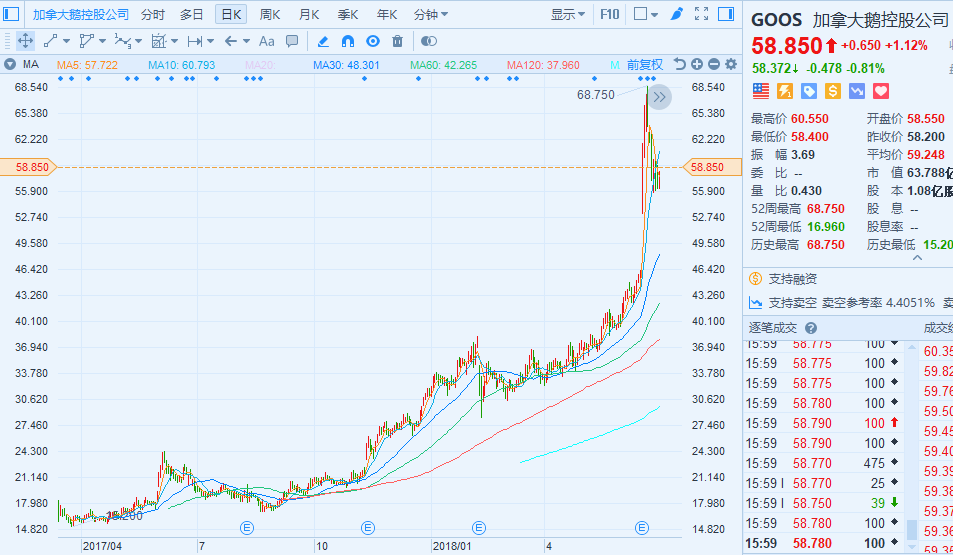This screenshot has width=953, height=555.
Task: Select the arrow marker tool
Action: coord(230,41)
